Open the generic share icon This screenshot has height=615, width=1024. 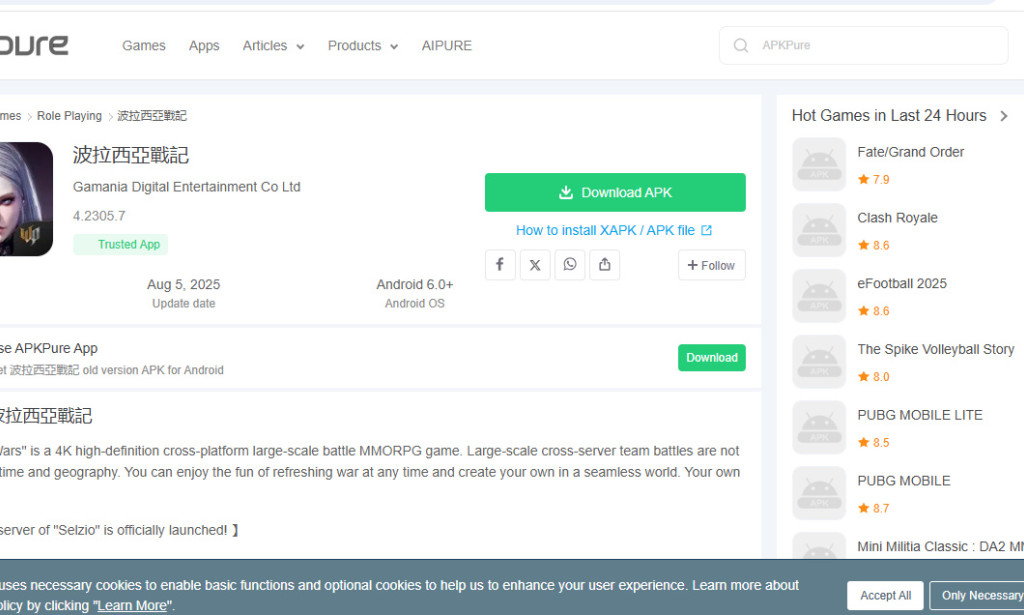point(604,264)
